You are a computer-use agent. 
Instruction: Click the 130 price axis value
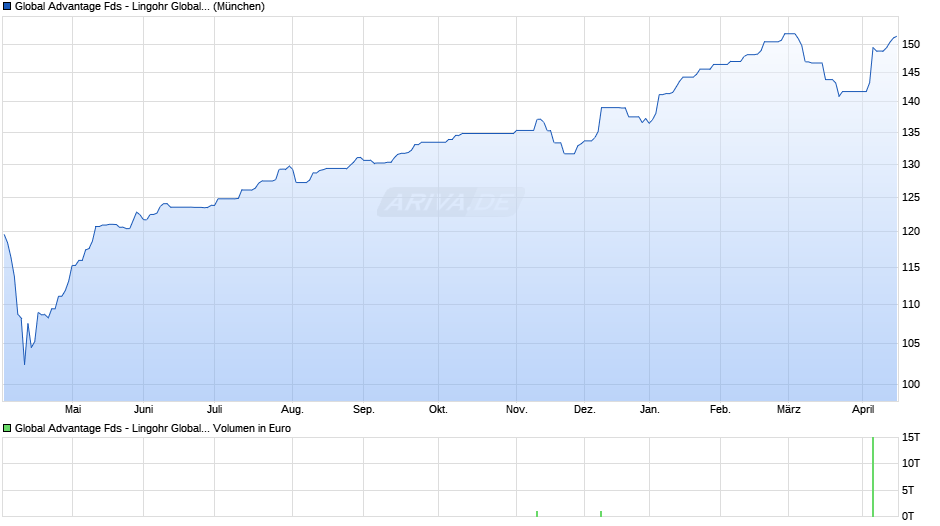coord(911,164)
